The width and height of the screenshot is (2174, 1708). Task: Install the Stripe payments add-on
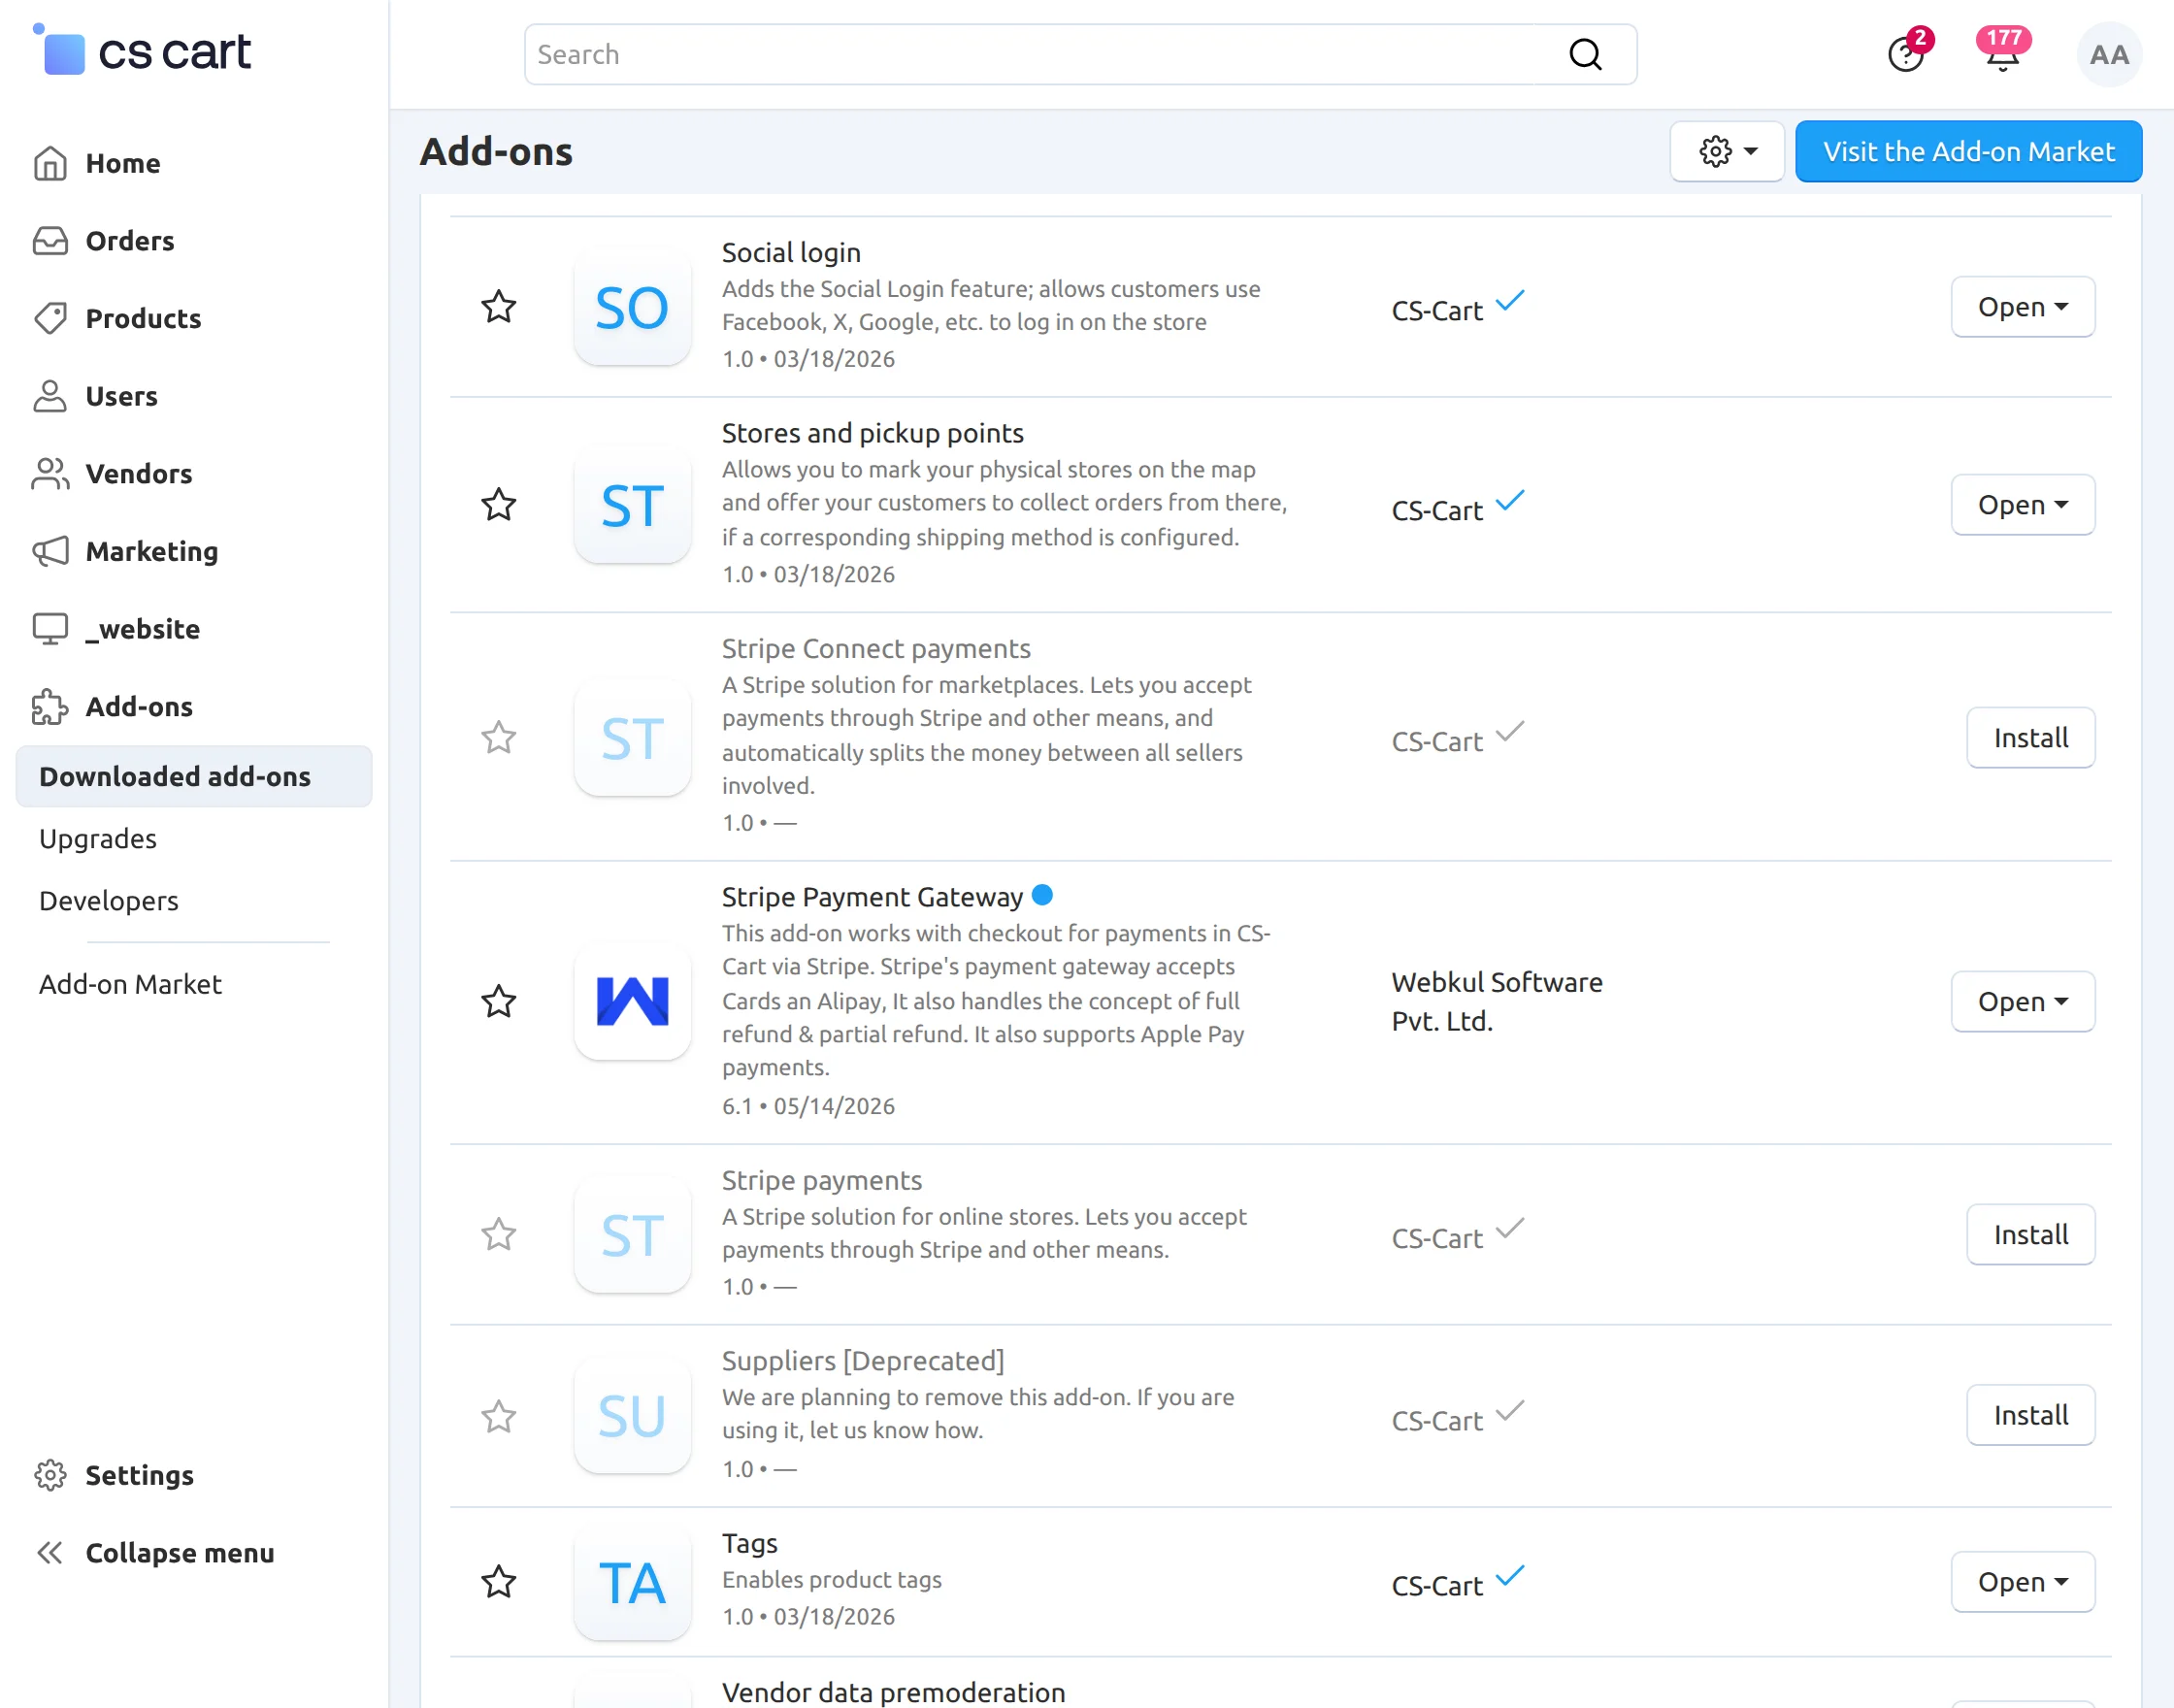click(x=2030, y=1235)
